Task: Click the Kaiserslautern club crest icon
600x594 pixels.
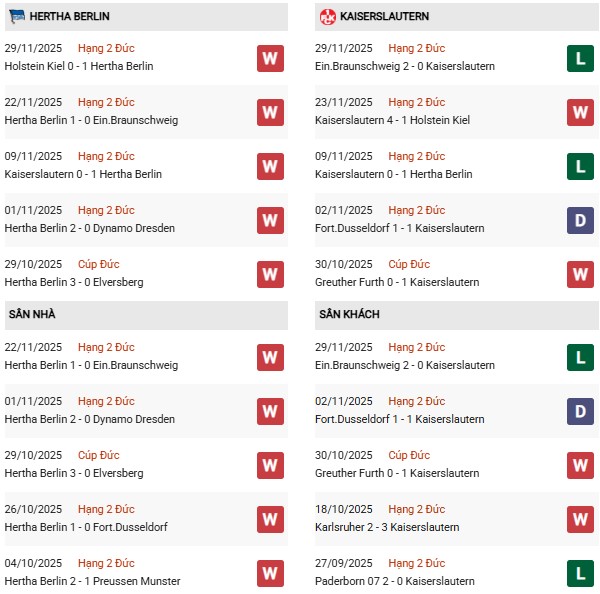Action: pos(327,17)
